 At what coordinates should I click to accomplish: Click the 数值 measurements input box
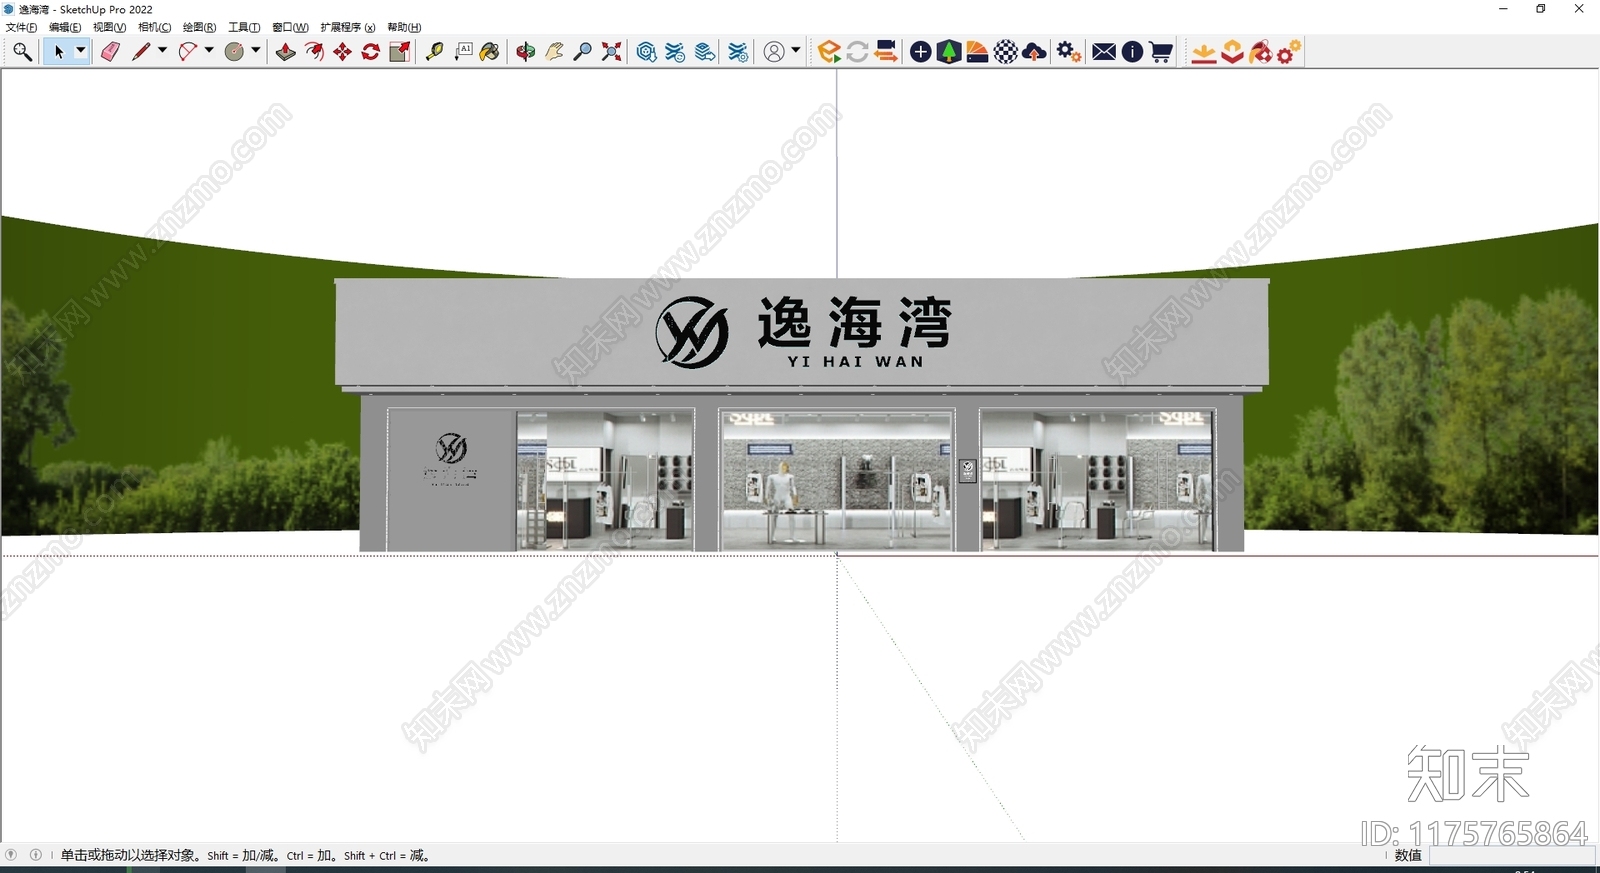coord(1511,856)
